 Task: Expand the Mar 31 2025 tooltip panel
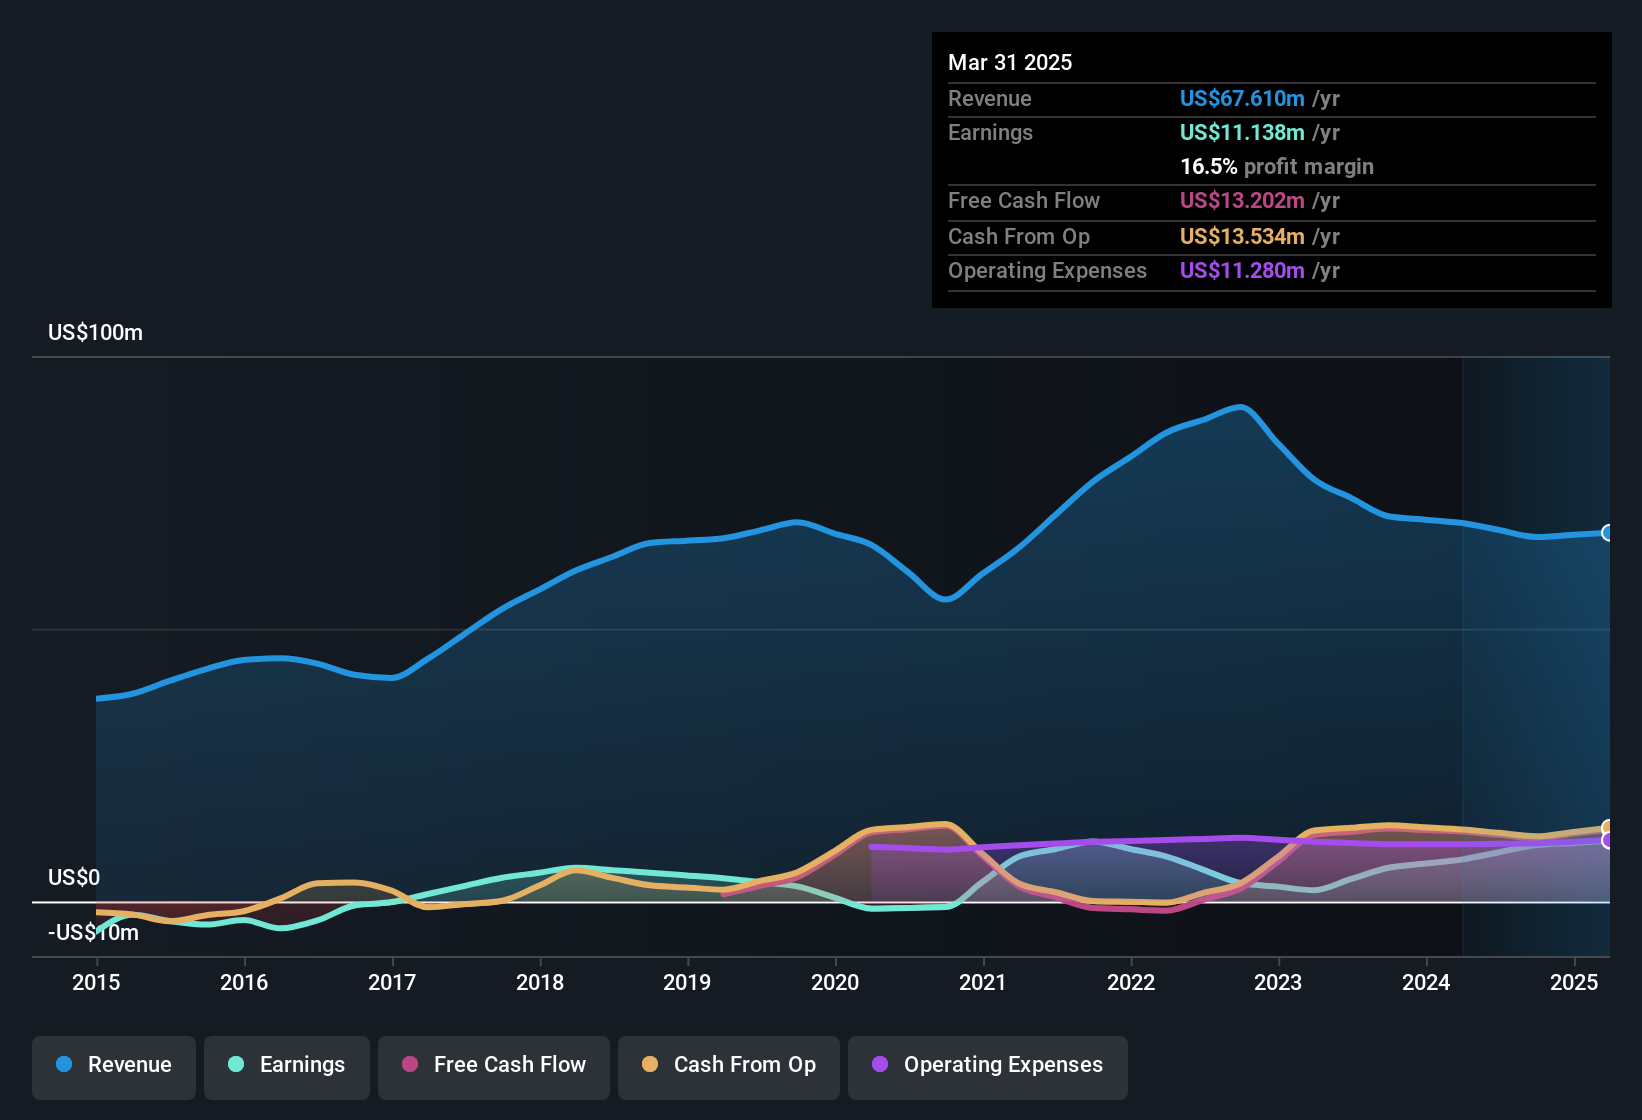pyautogui.click(x=1270, y=170)
